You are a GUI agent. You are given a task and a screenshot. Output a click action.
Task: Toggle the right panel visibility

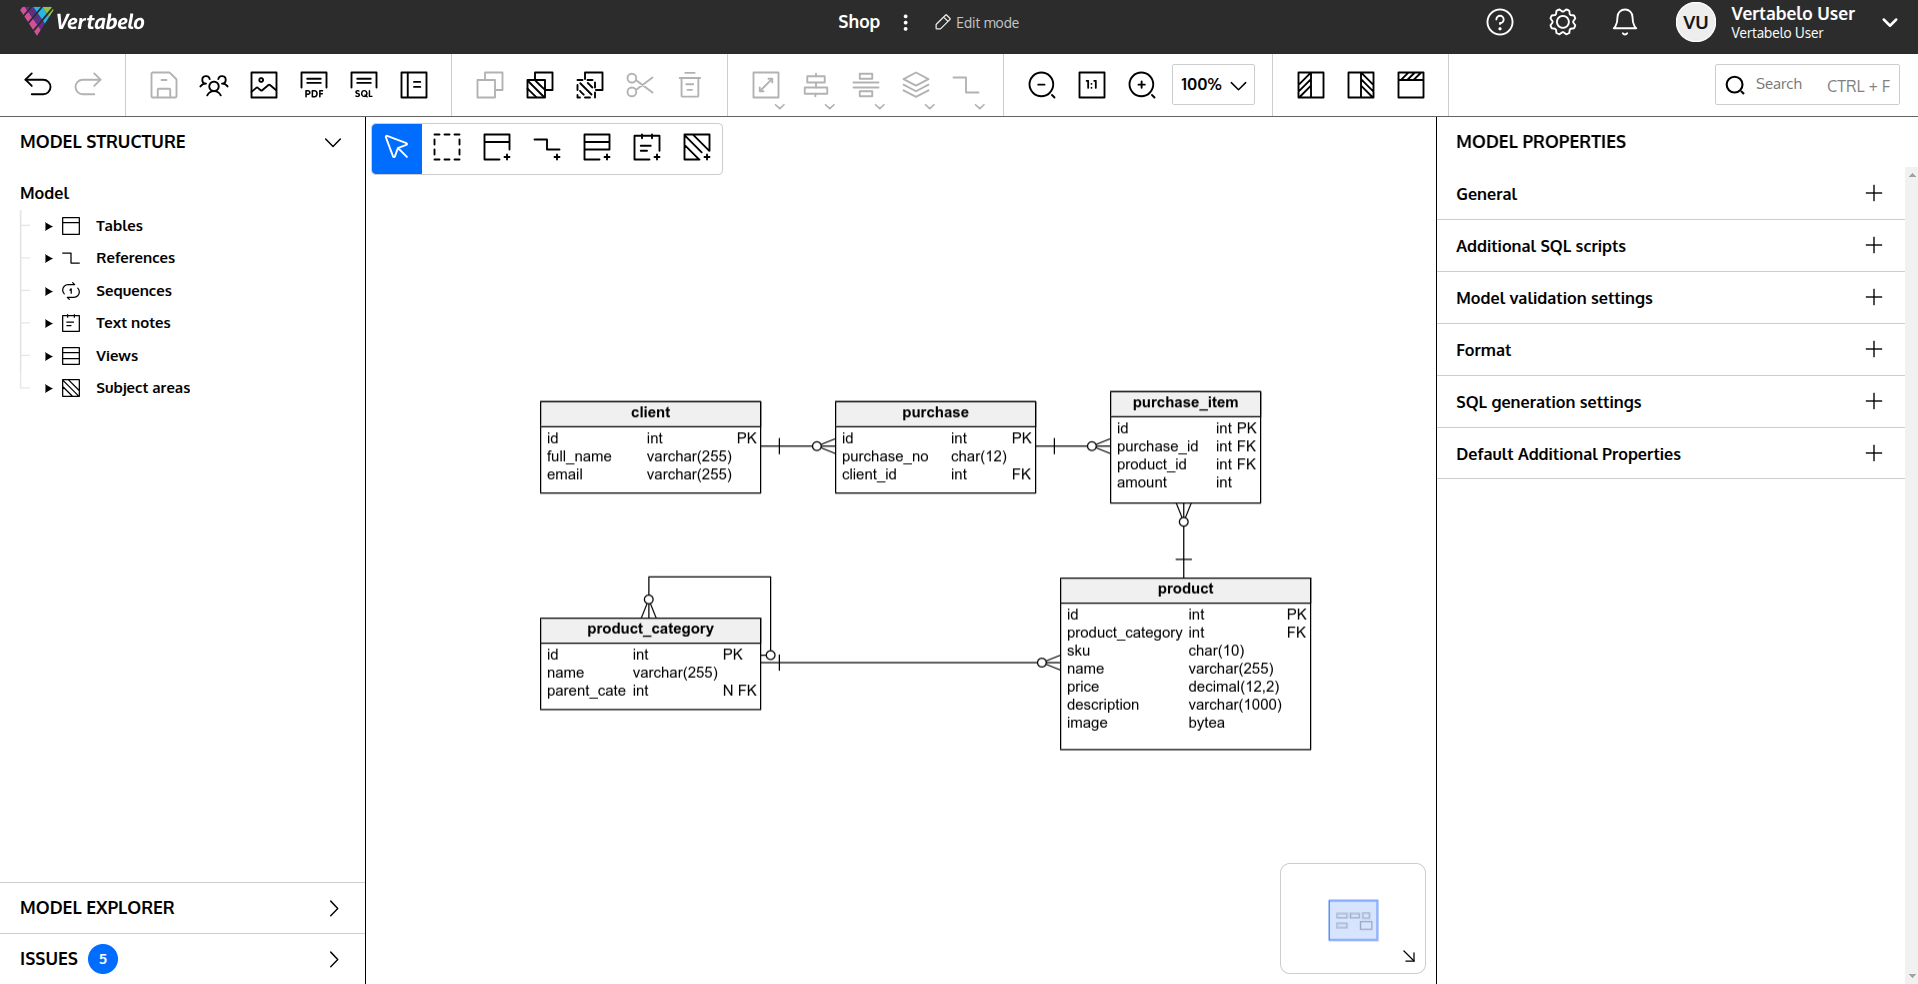click(1361, 85)
